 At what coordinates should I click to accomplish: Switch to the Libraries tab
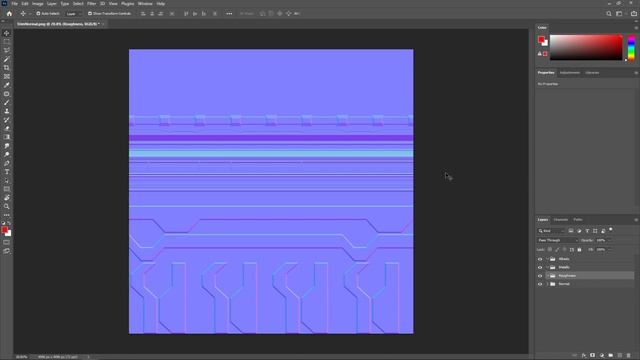[x=592, y=73]
